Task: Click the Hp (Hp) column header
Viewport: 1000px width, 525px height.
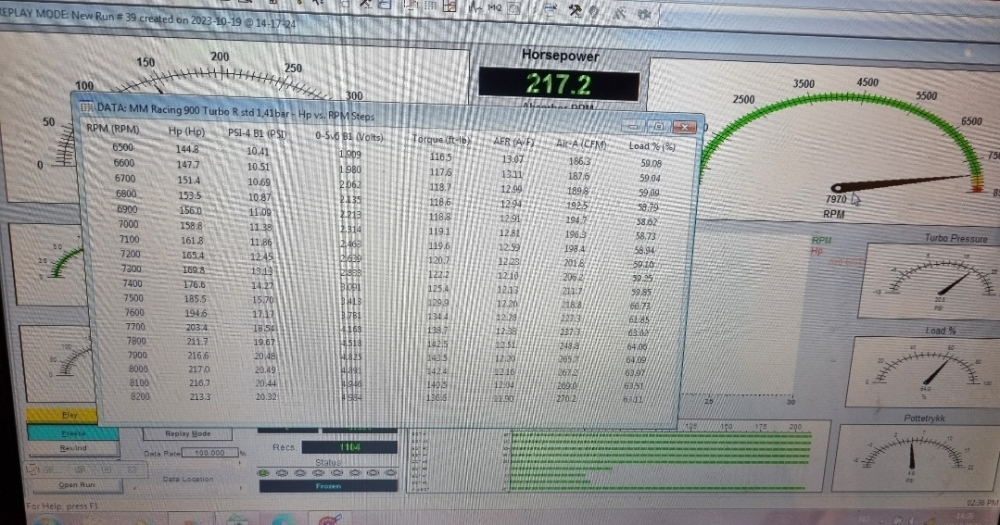Action: tap(186, 131)
